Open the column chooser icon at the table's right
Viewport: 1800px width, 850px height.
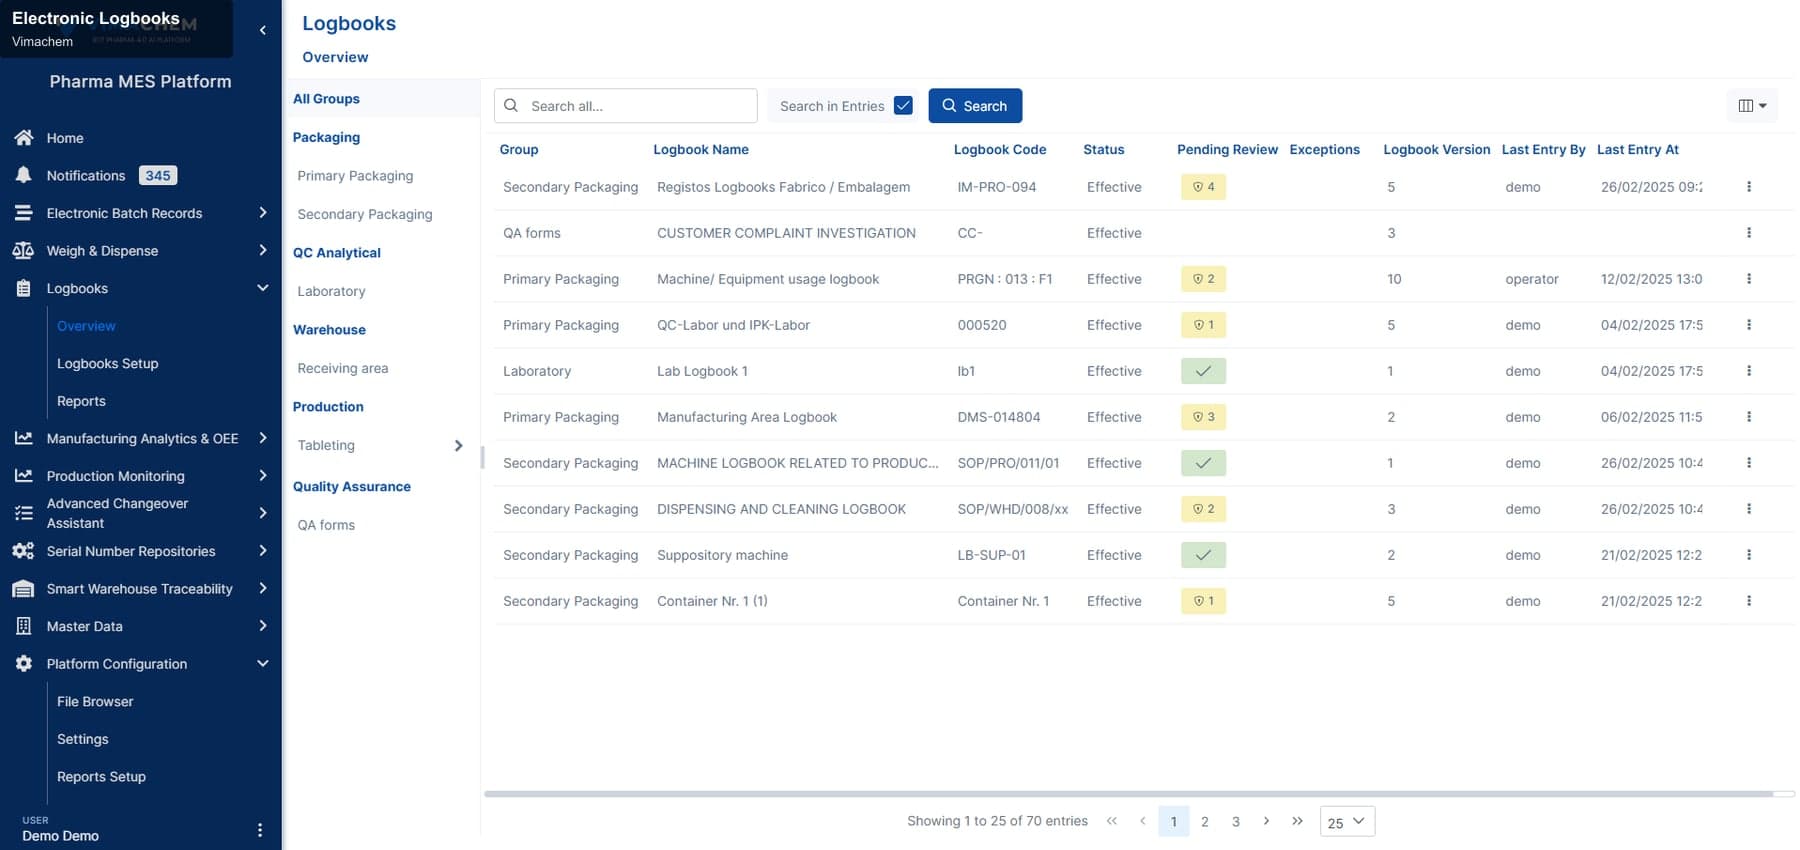[x=1751, y=106]
